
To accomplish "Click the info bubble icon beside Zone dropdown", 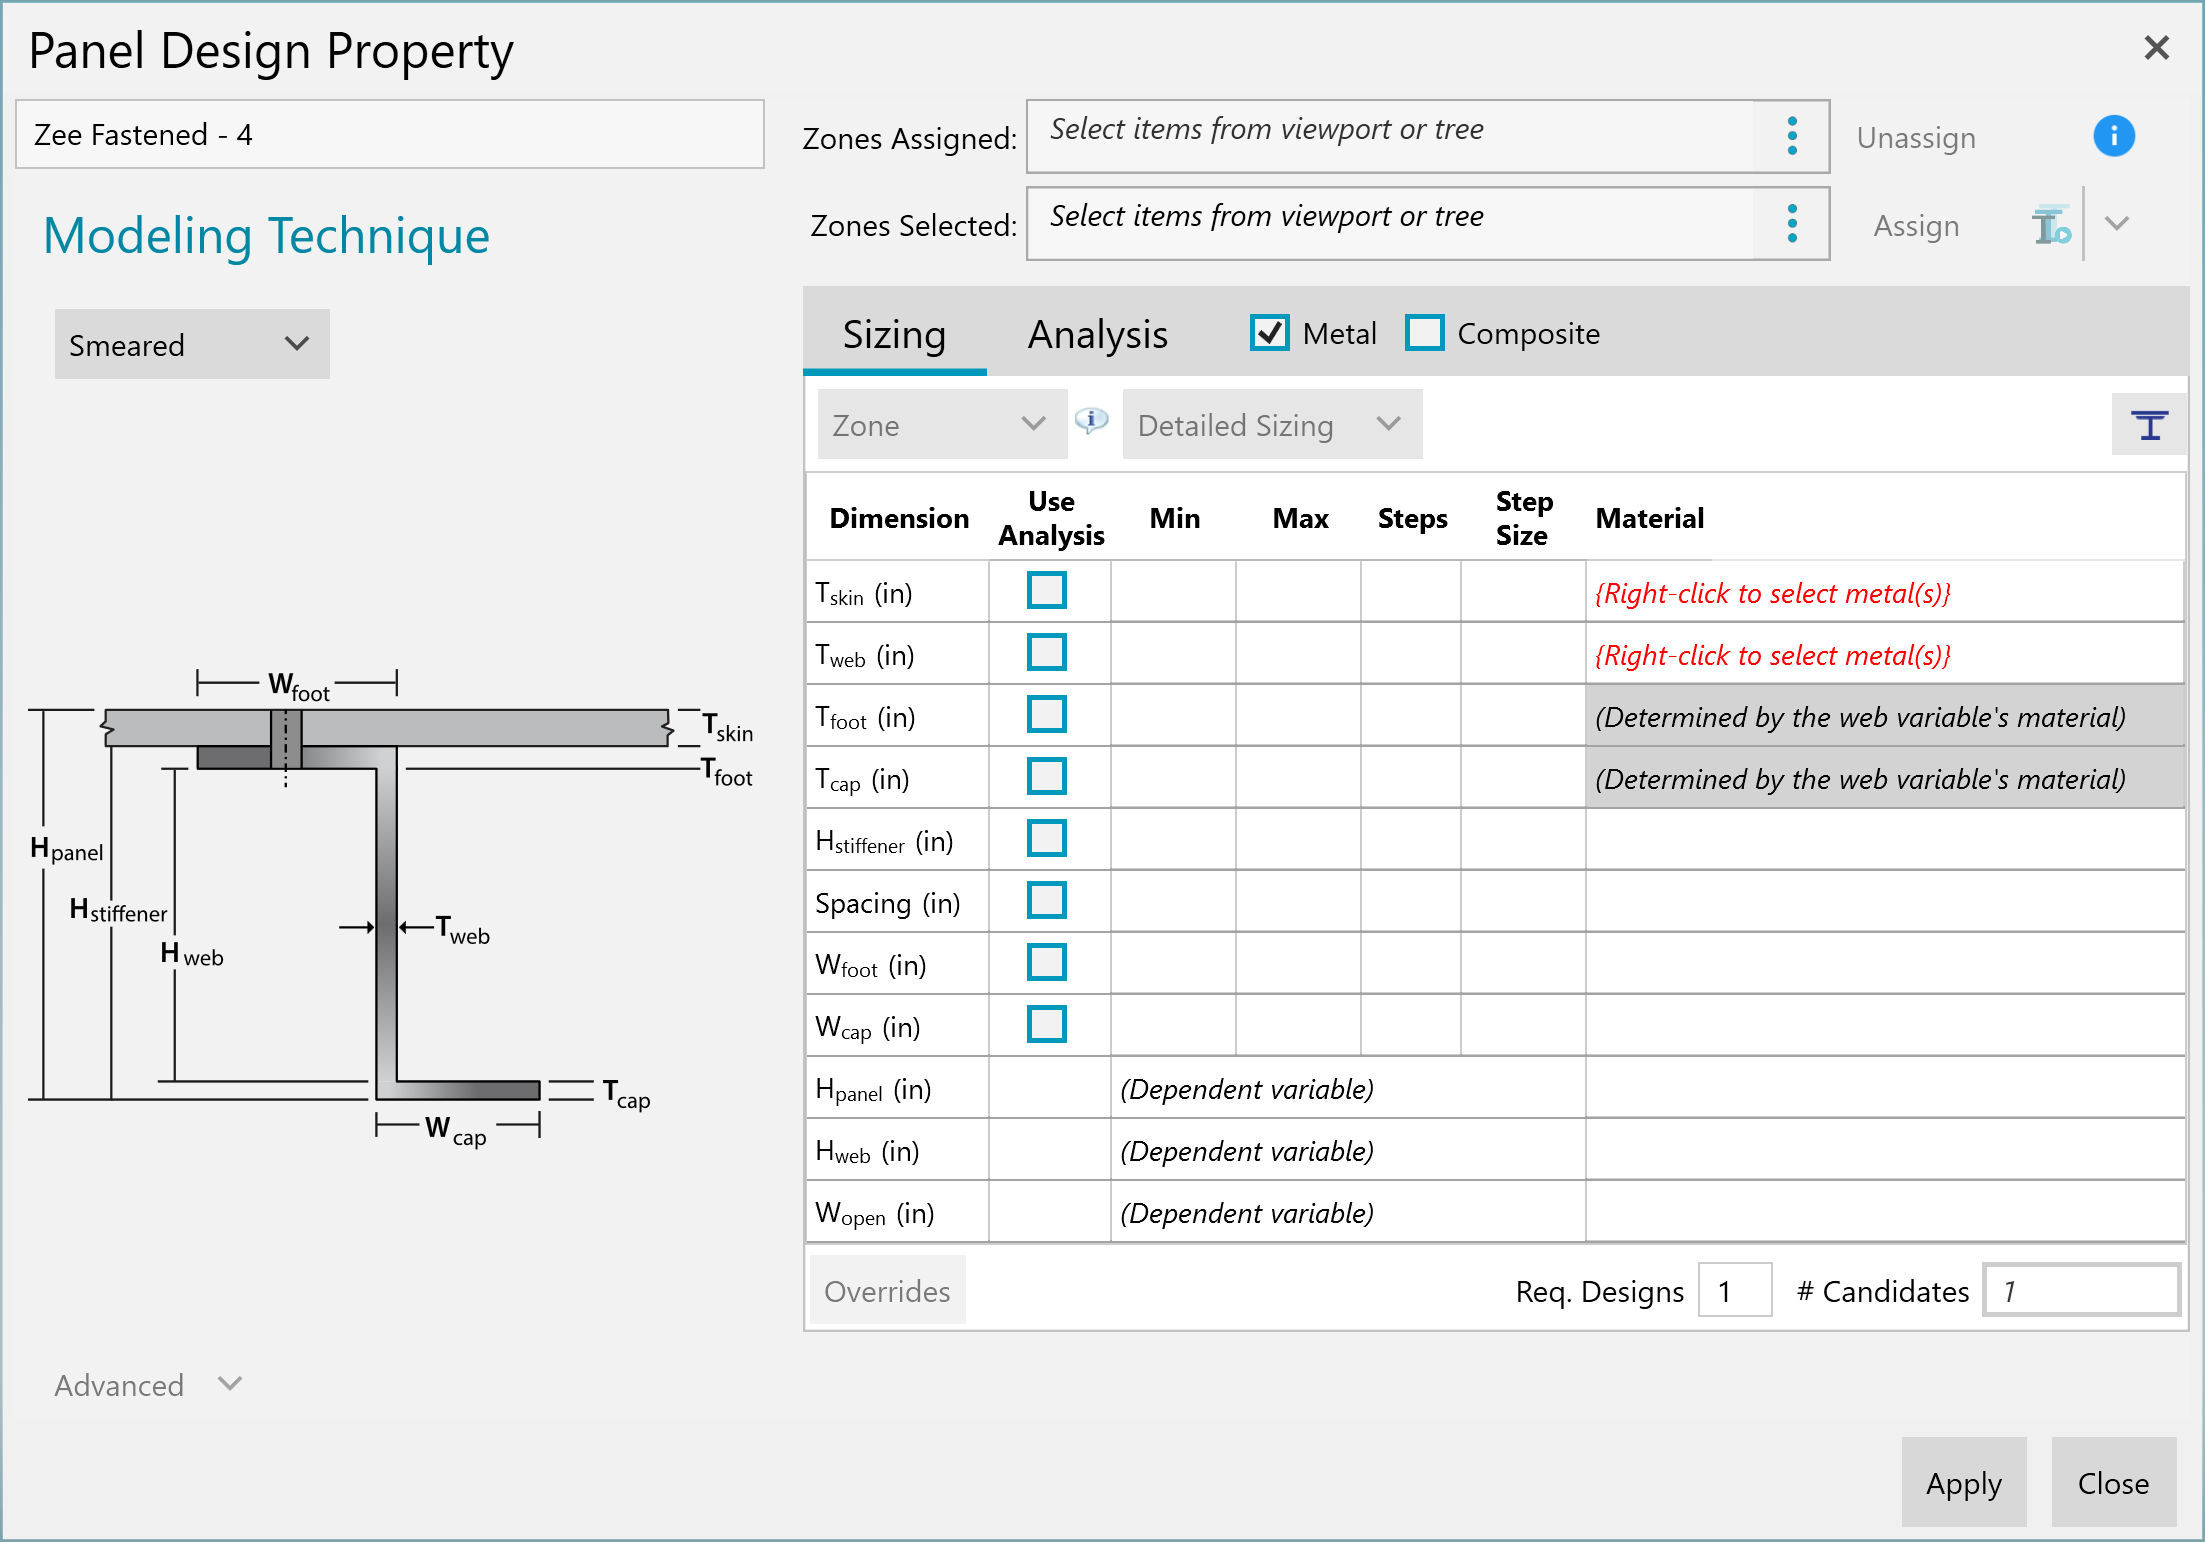I will tap(1091, 421).
